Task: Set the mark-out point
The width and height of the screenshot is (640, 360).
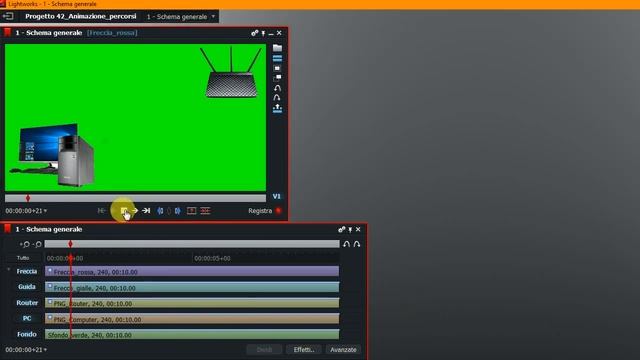Action: click(178, 211)
